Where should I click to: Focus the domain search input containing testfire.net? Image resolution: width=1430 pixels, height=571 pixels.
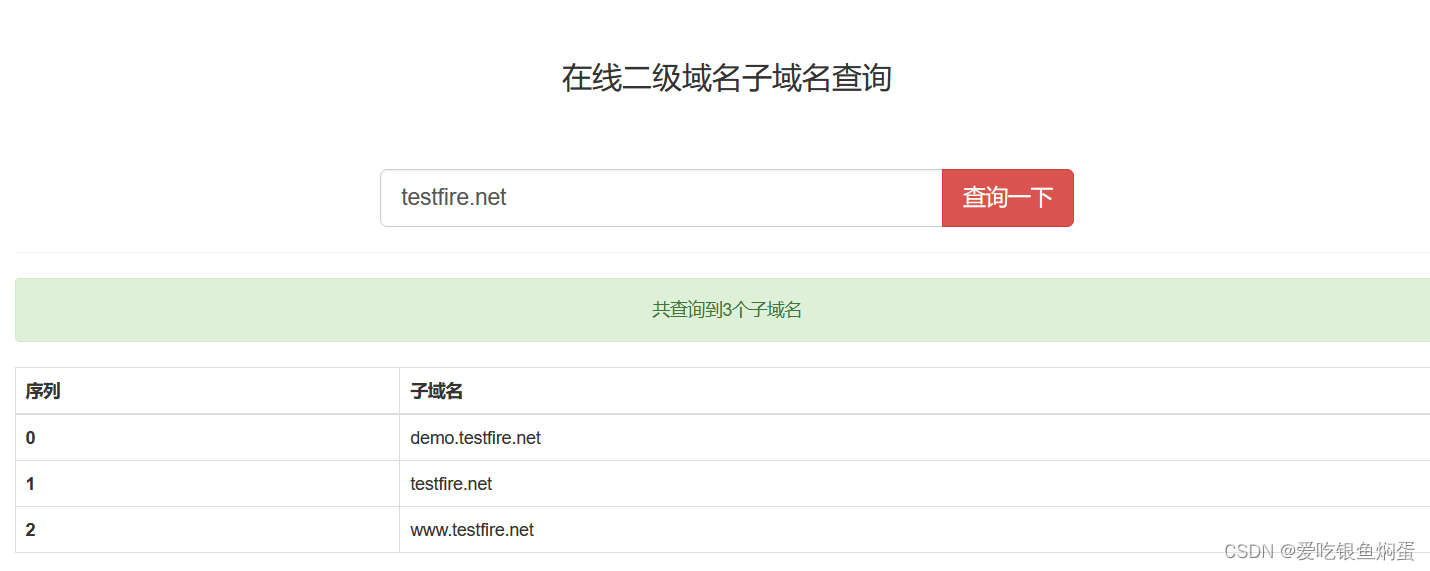pyautogui.click(x=661, y=198)
